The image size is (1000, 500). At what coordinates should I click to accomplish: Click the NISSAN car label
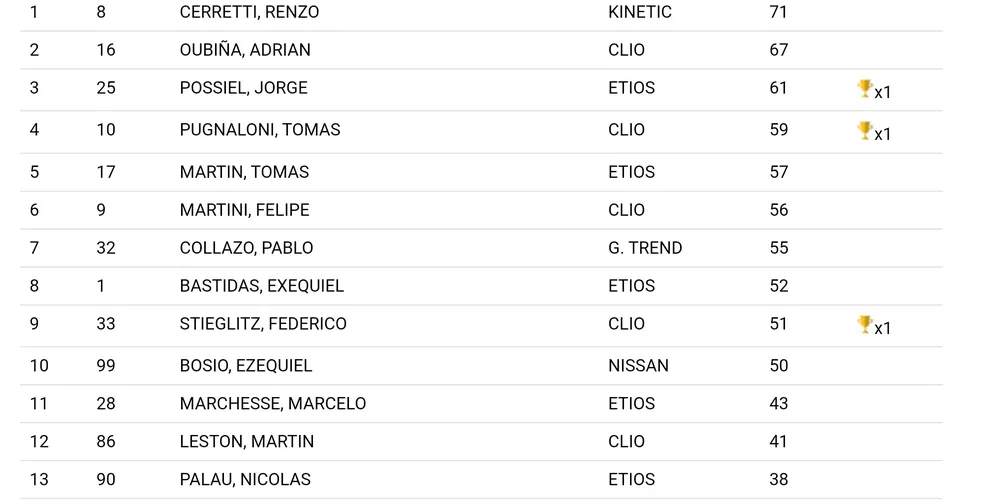(638, 366)
